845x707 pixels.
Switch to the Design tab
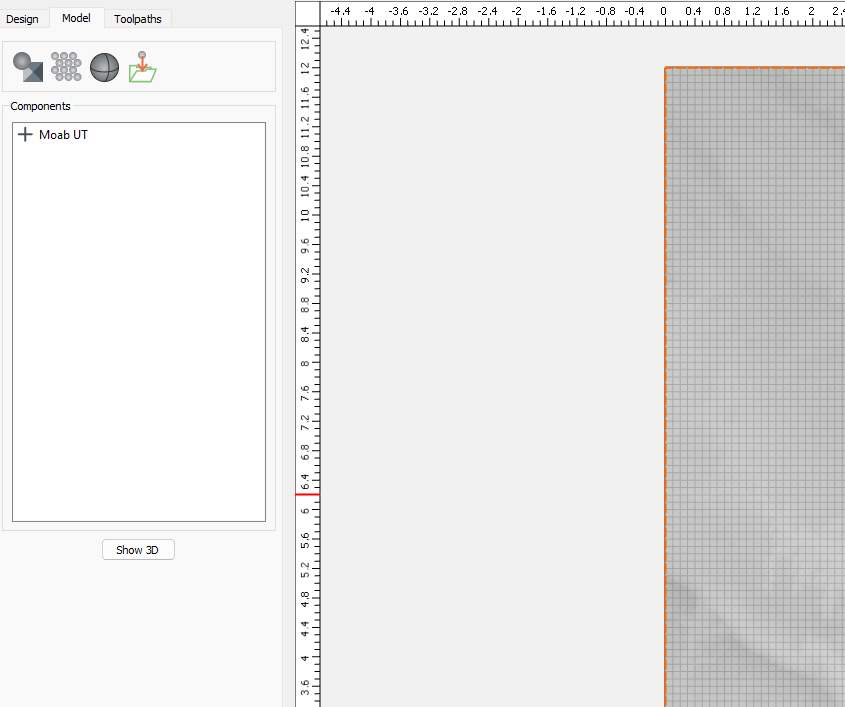22,19
